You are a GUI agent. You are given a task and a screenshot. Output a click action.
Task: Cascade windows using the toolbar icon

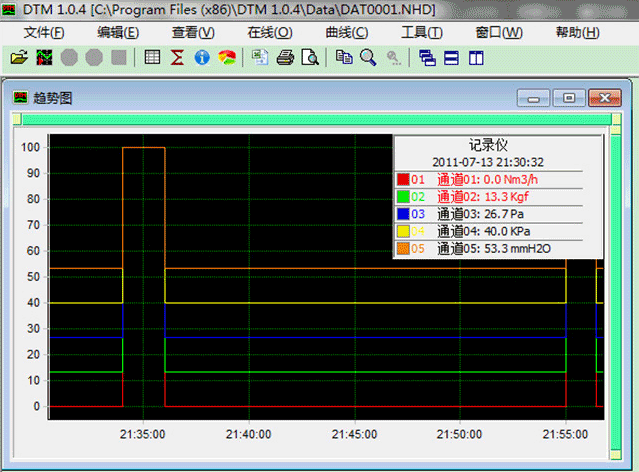[x=427, y=58]
